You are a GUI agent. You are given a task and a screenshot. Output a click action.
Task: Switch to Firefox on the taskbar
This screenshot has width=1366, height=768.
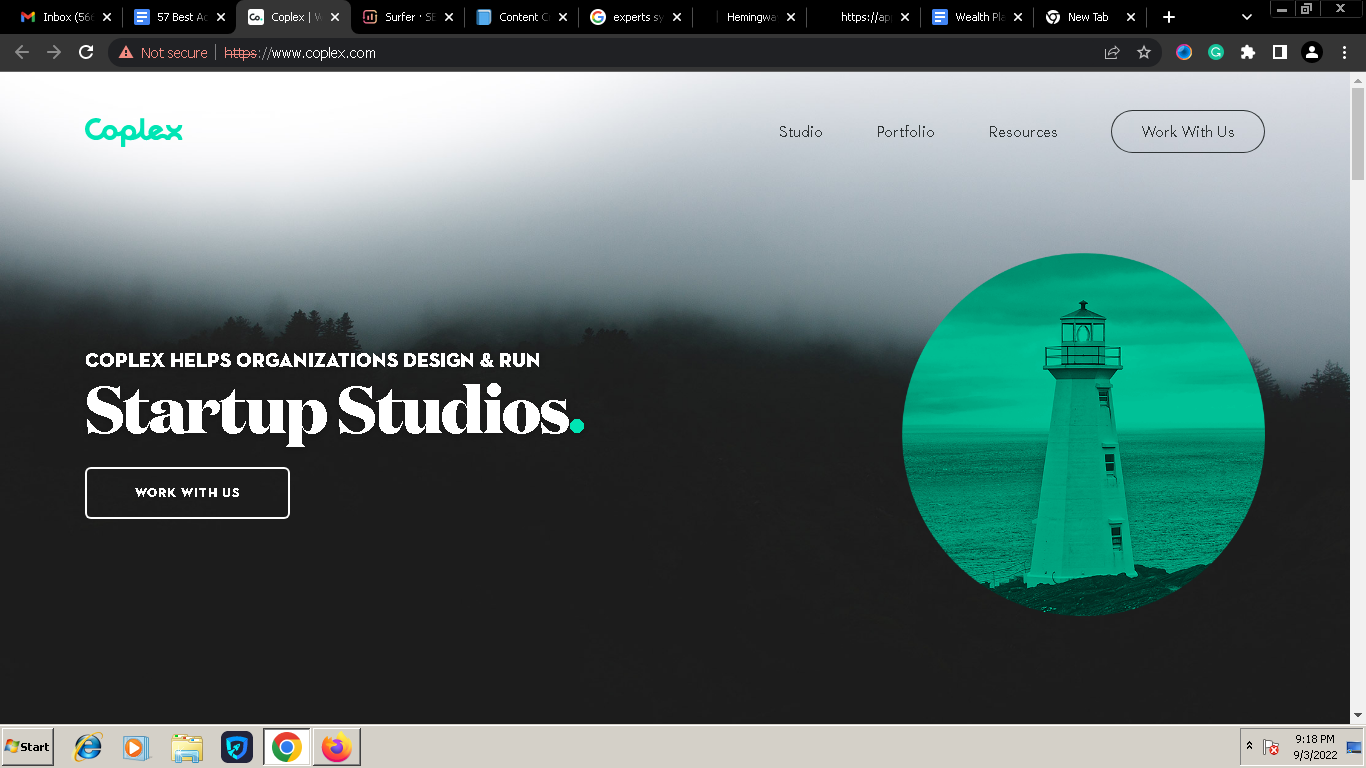337,747
